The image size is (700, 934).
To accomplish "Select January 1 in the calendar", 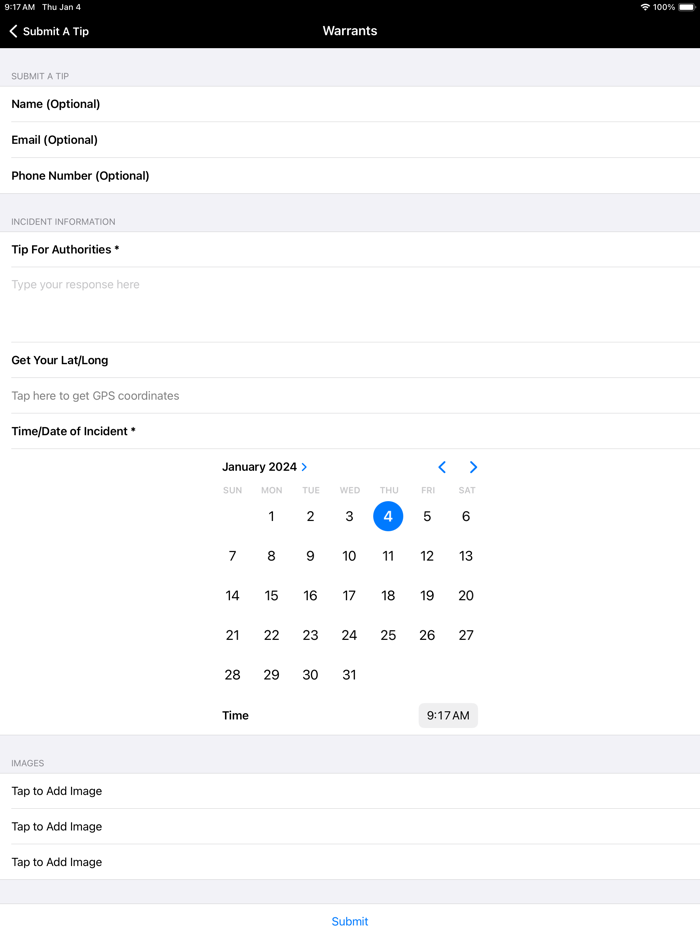I will (x=271, y=516).
